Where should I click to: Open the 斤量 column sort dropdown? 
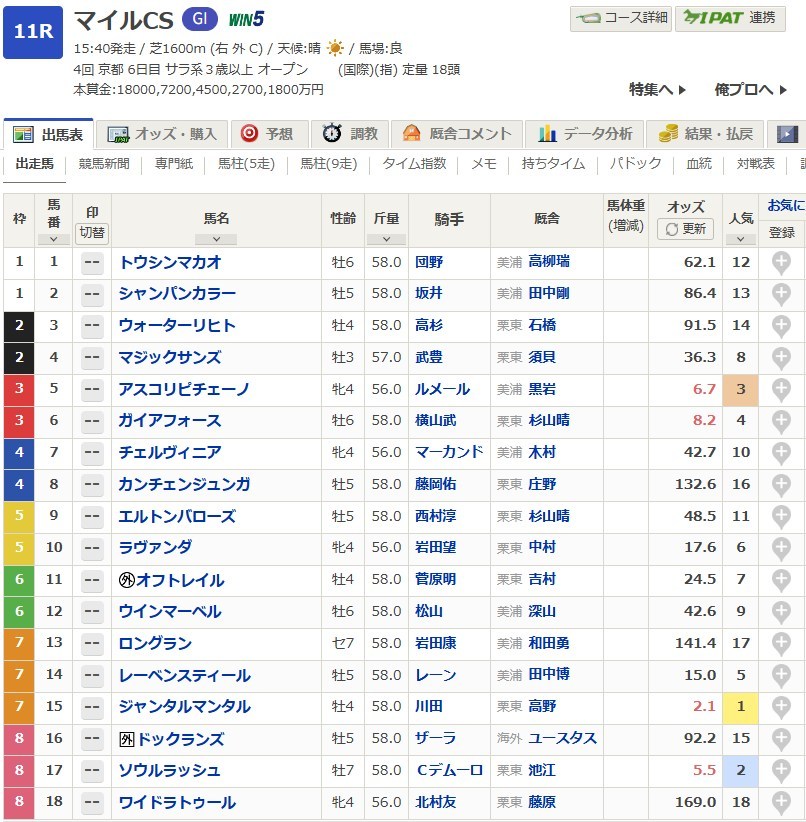point(386,239)
